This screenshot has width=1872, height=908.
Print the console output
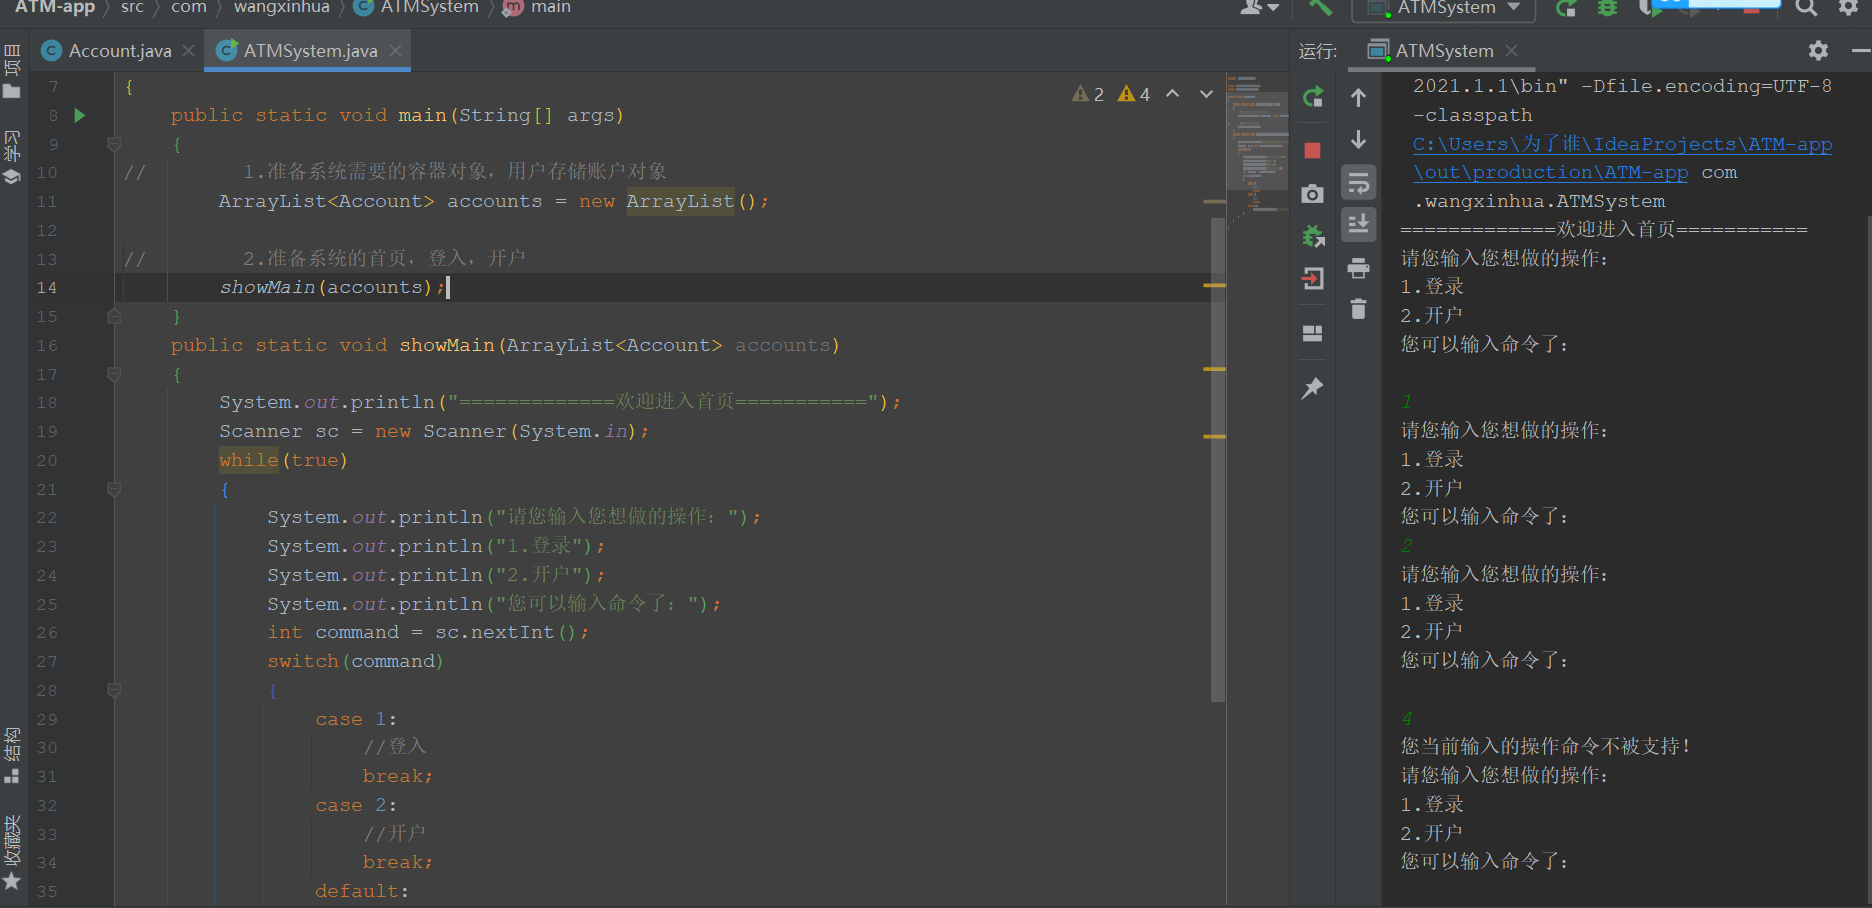(x=1358, y=268)
